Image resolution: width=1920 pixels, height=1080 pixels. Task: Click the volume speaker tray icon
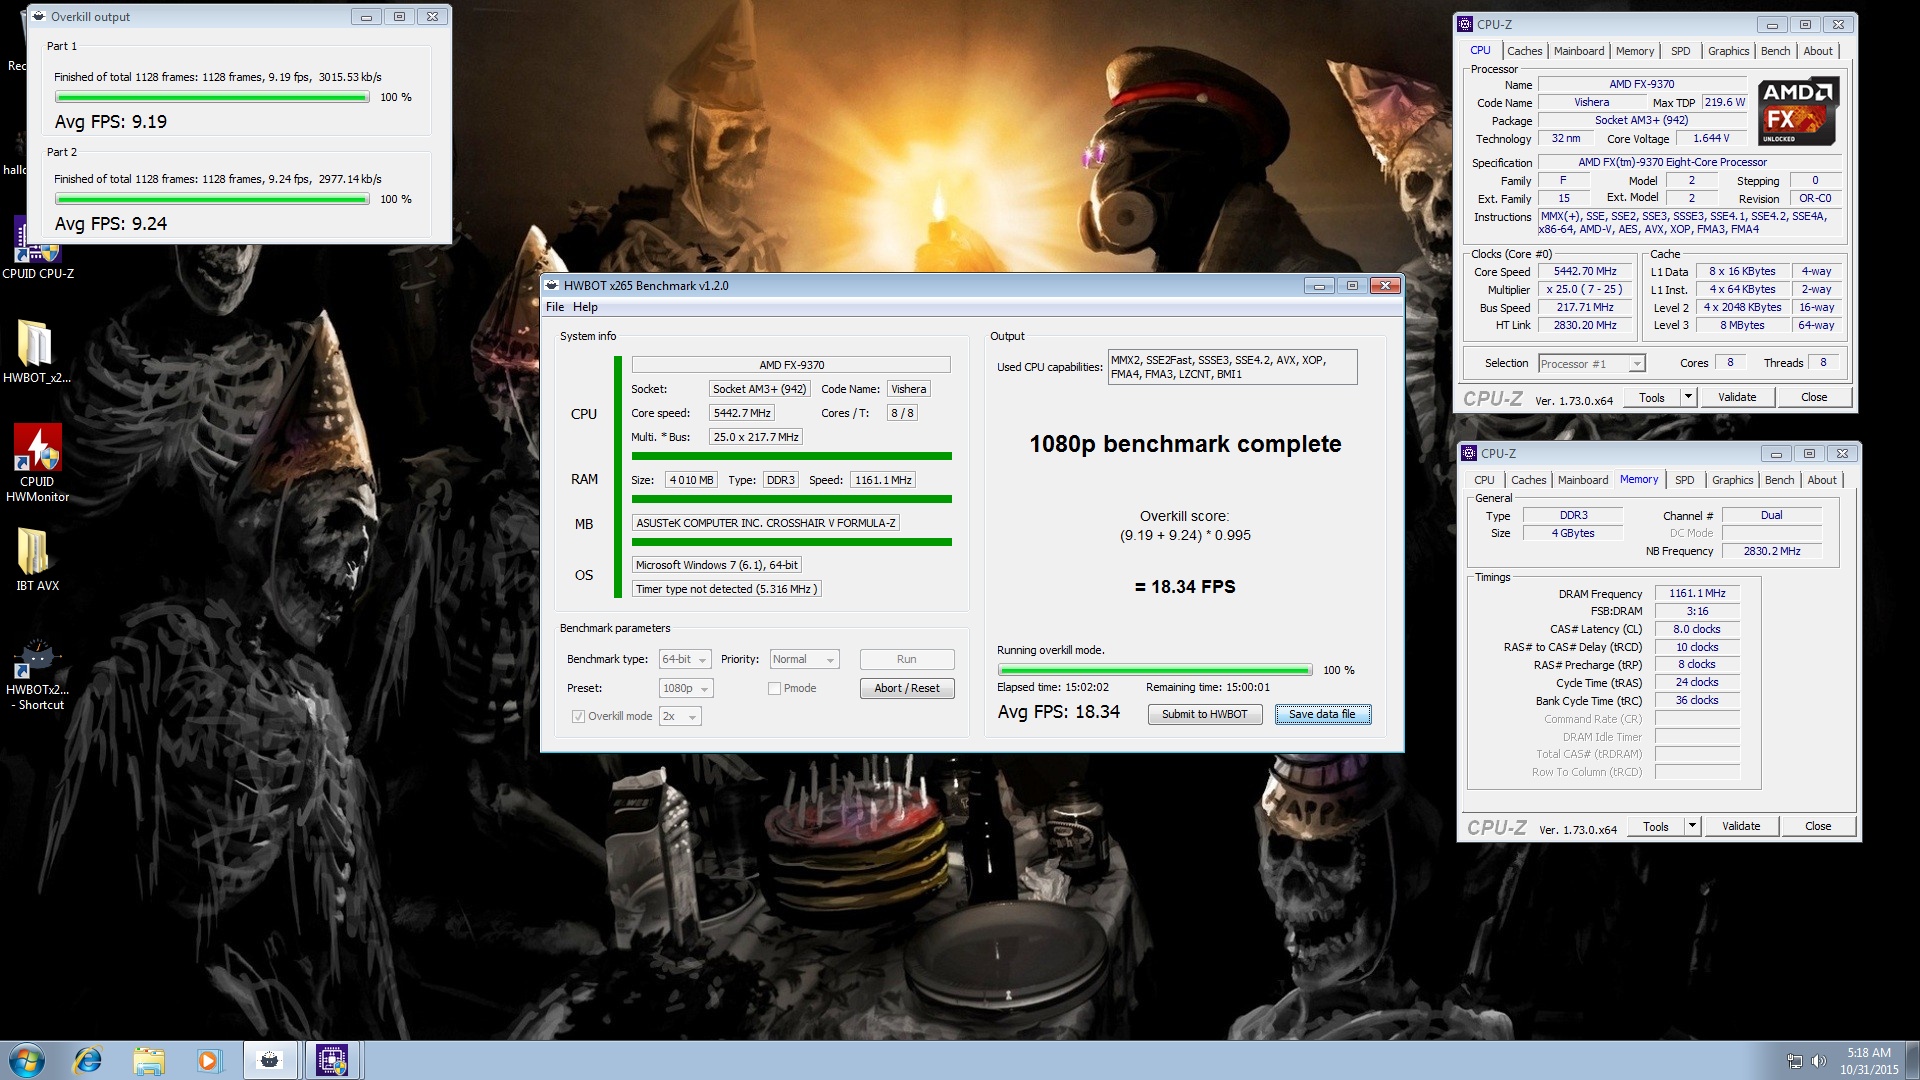tap(1818, 1061)
